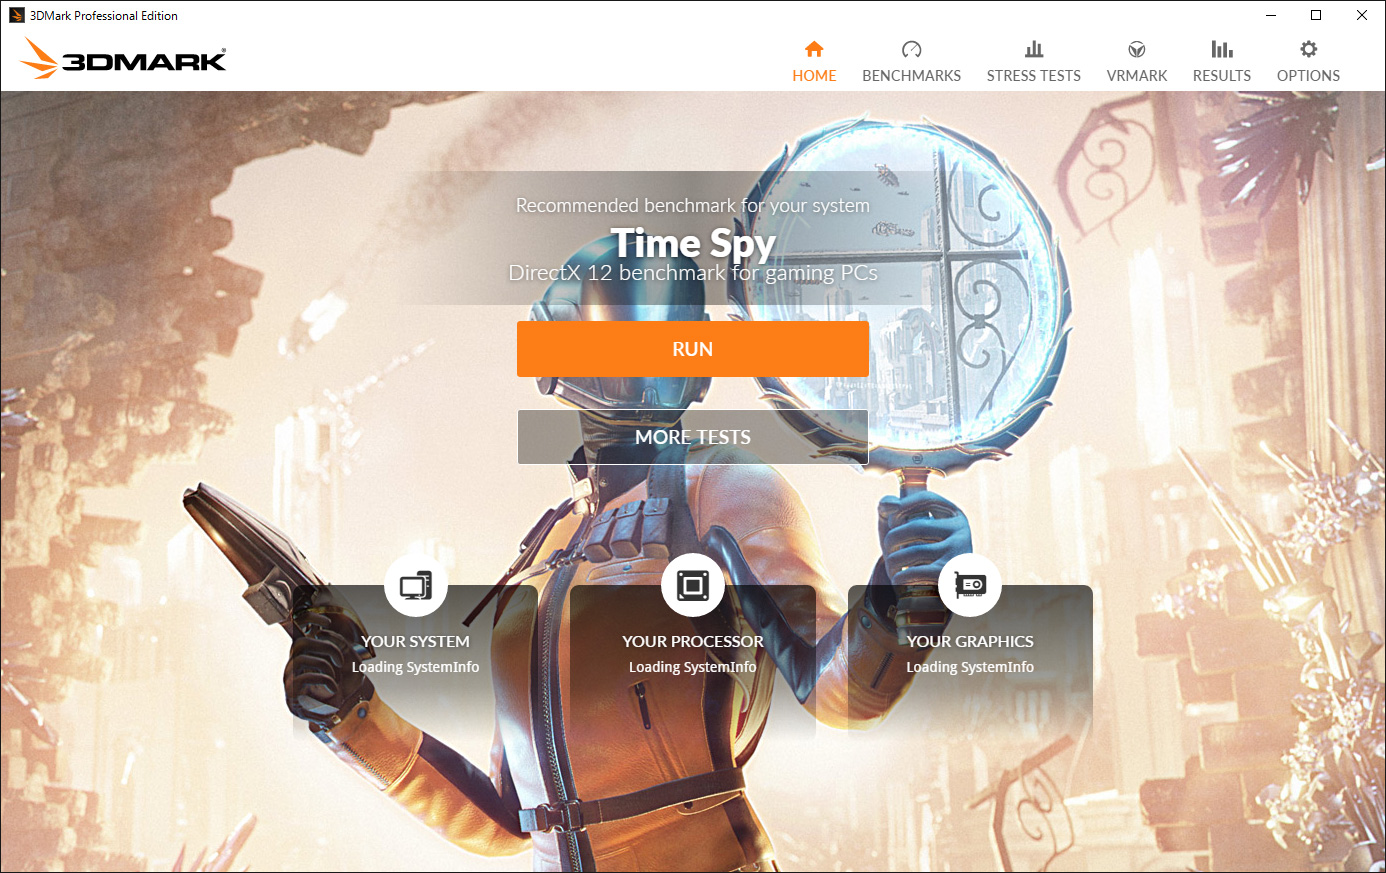Click the Benchmarks gauge icon
Image resolution: width=1386 pixels, height=873 pixels.
pos(911,49)
